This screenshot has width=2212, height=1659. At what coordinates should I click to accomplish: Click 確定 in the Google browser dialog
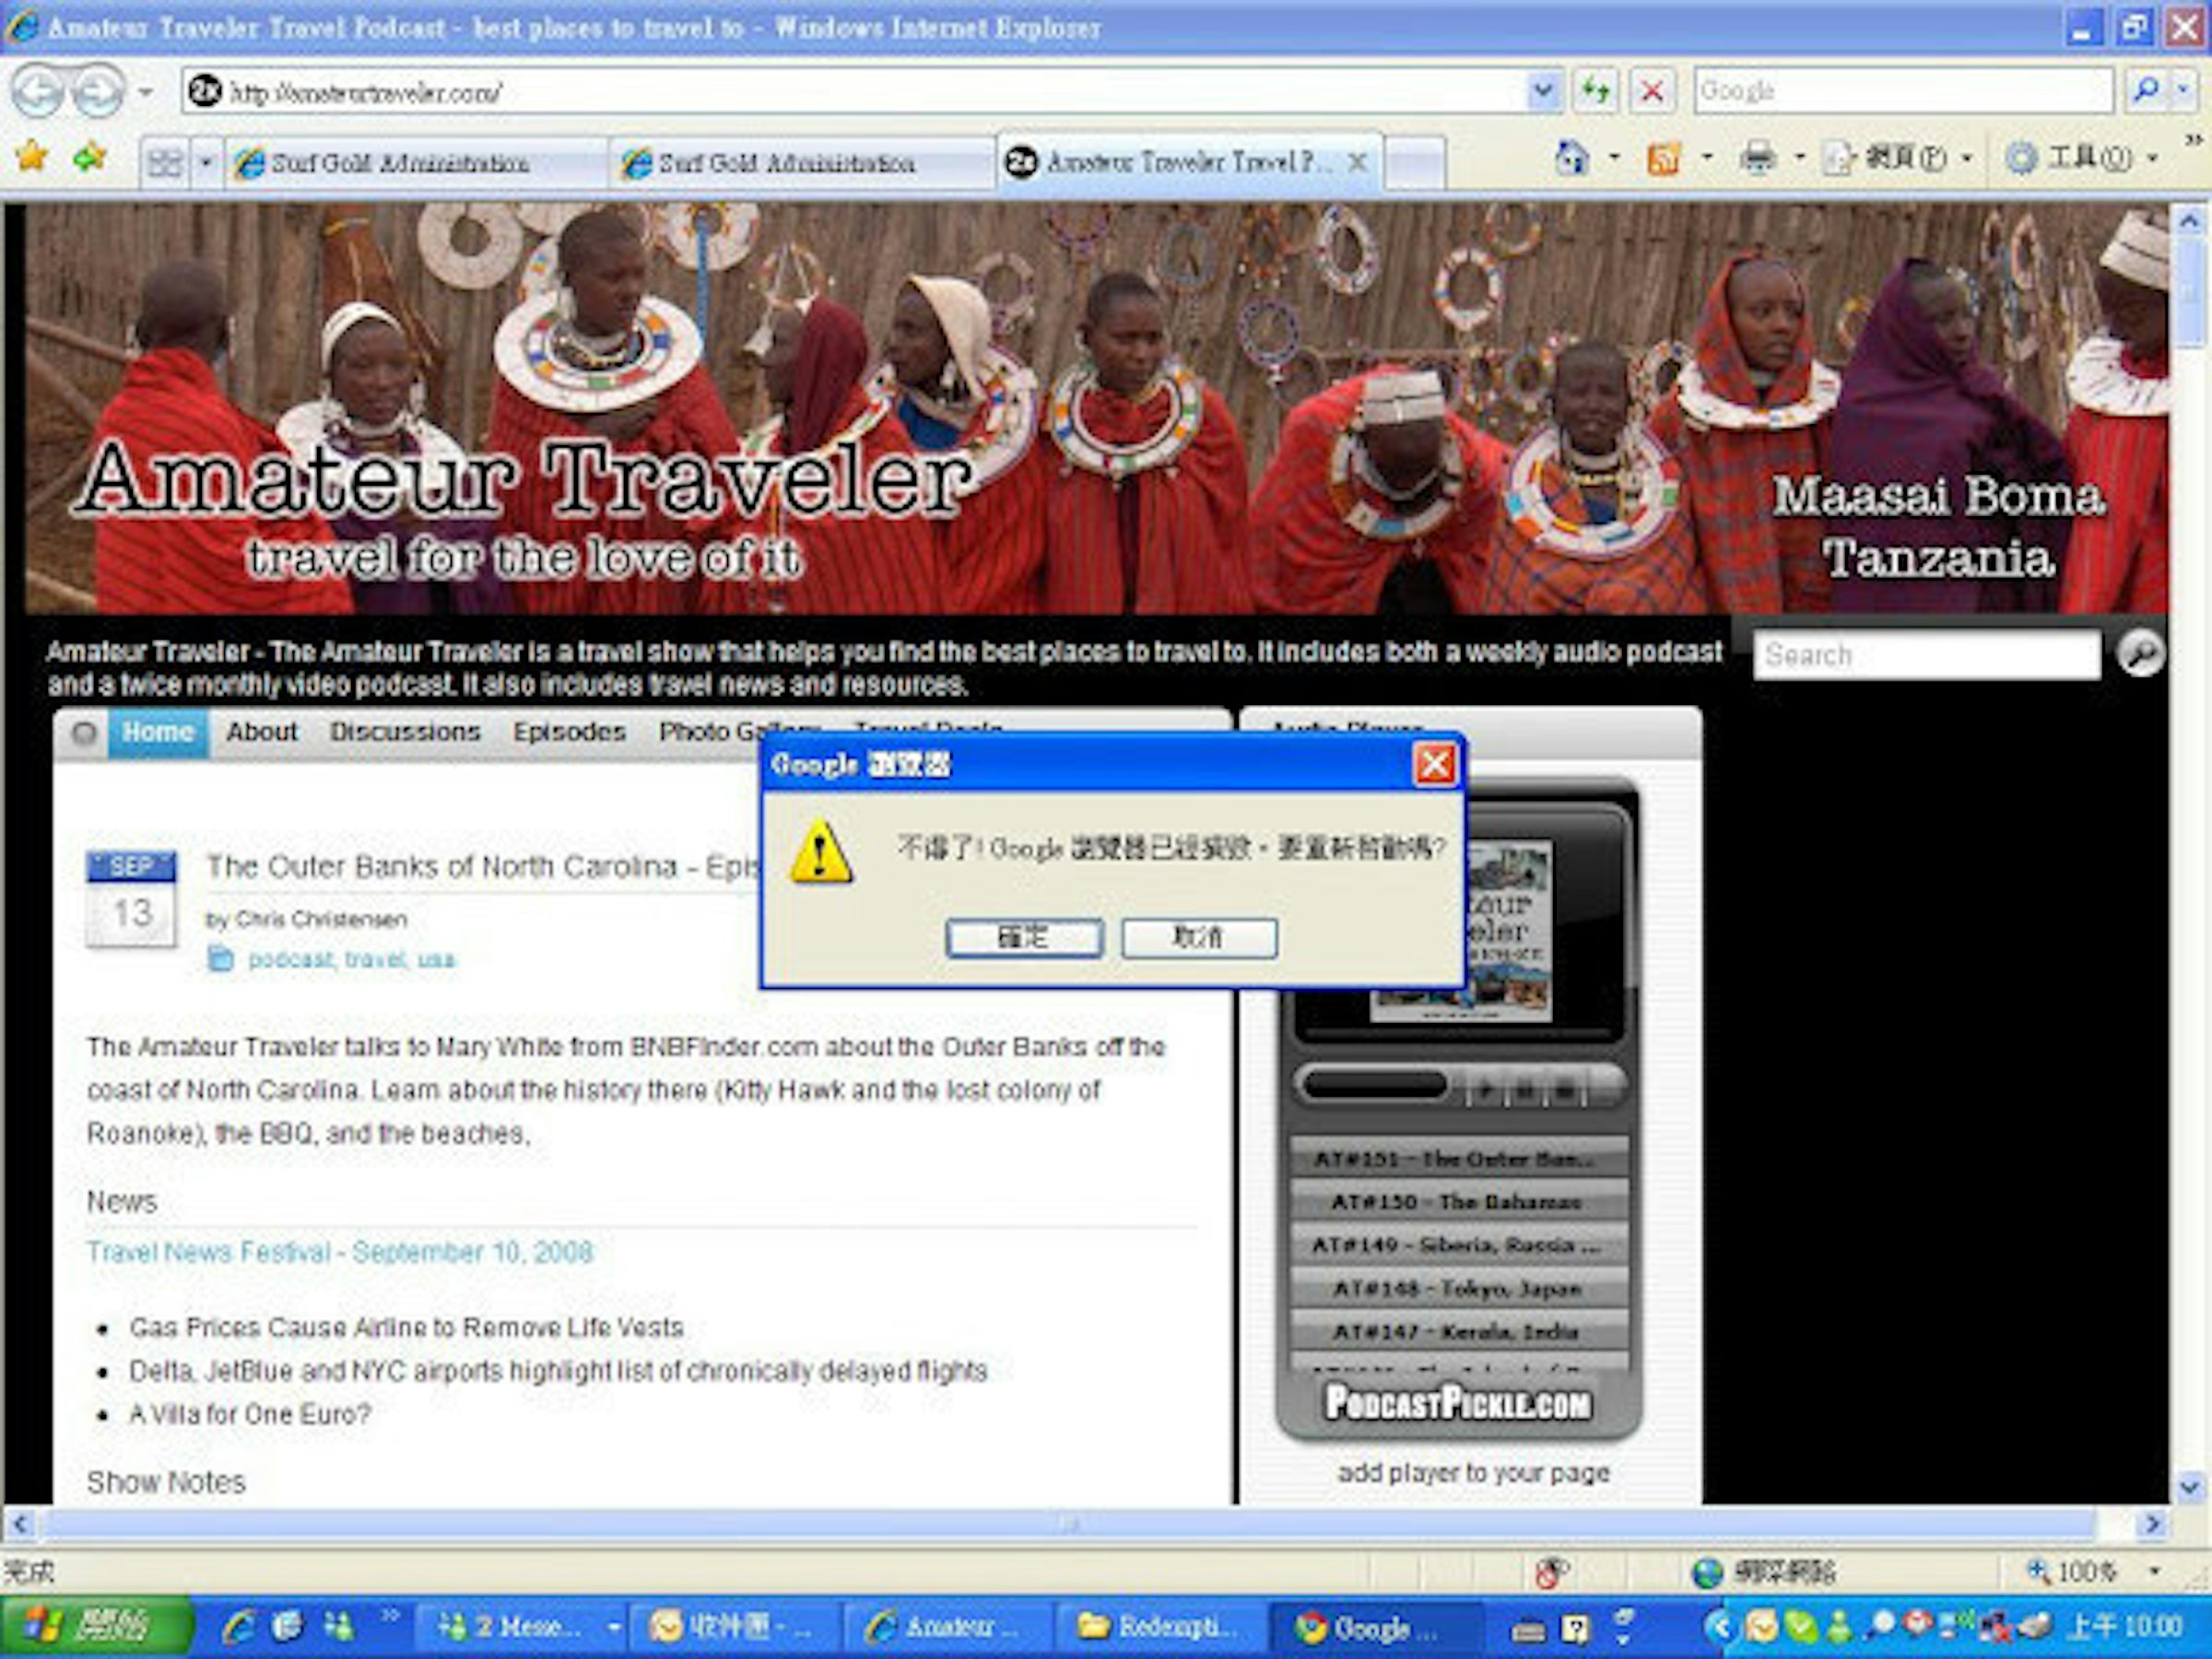tap(1024, 938)
